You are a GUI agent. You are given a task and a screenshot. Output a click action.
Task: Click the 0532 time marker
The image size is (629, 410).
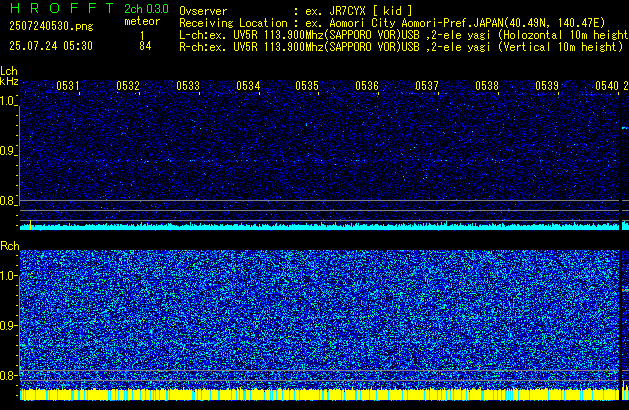128,86
